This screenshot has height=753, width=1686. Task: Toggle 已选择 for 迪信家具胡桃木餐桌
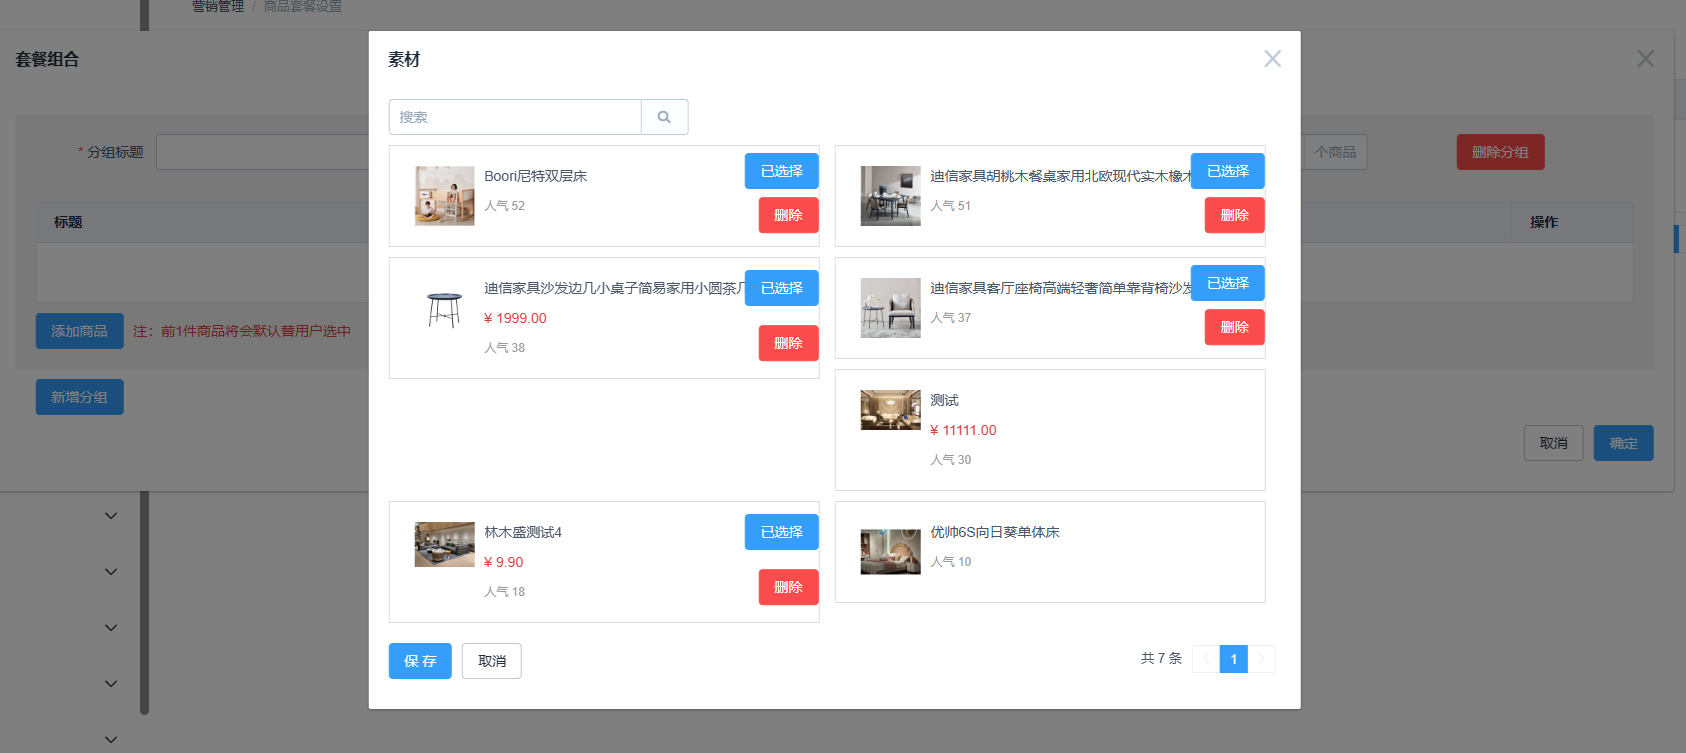1227,171
